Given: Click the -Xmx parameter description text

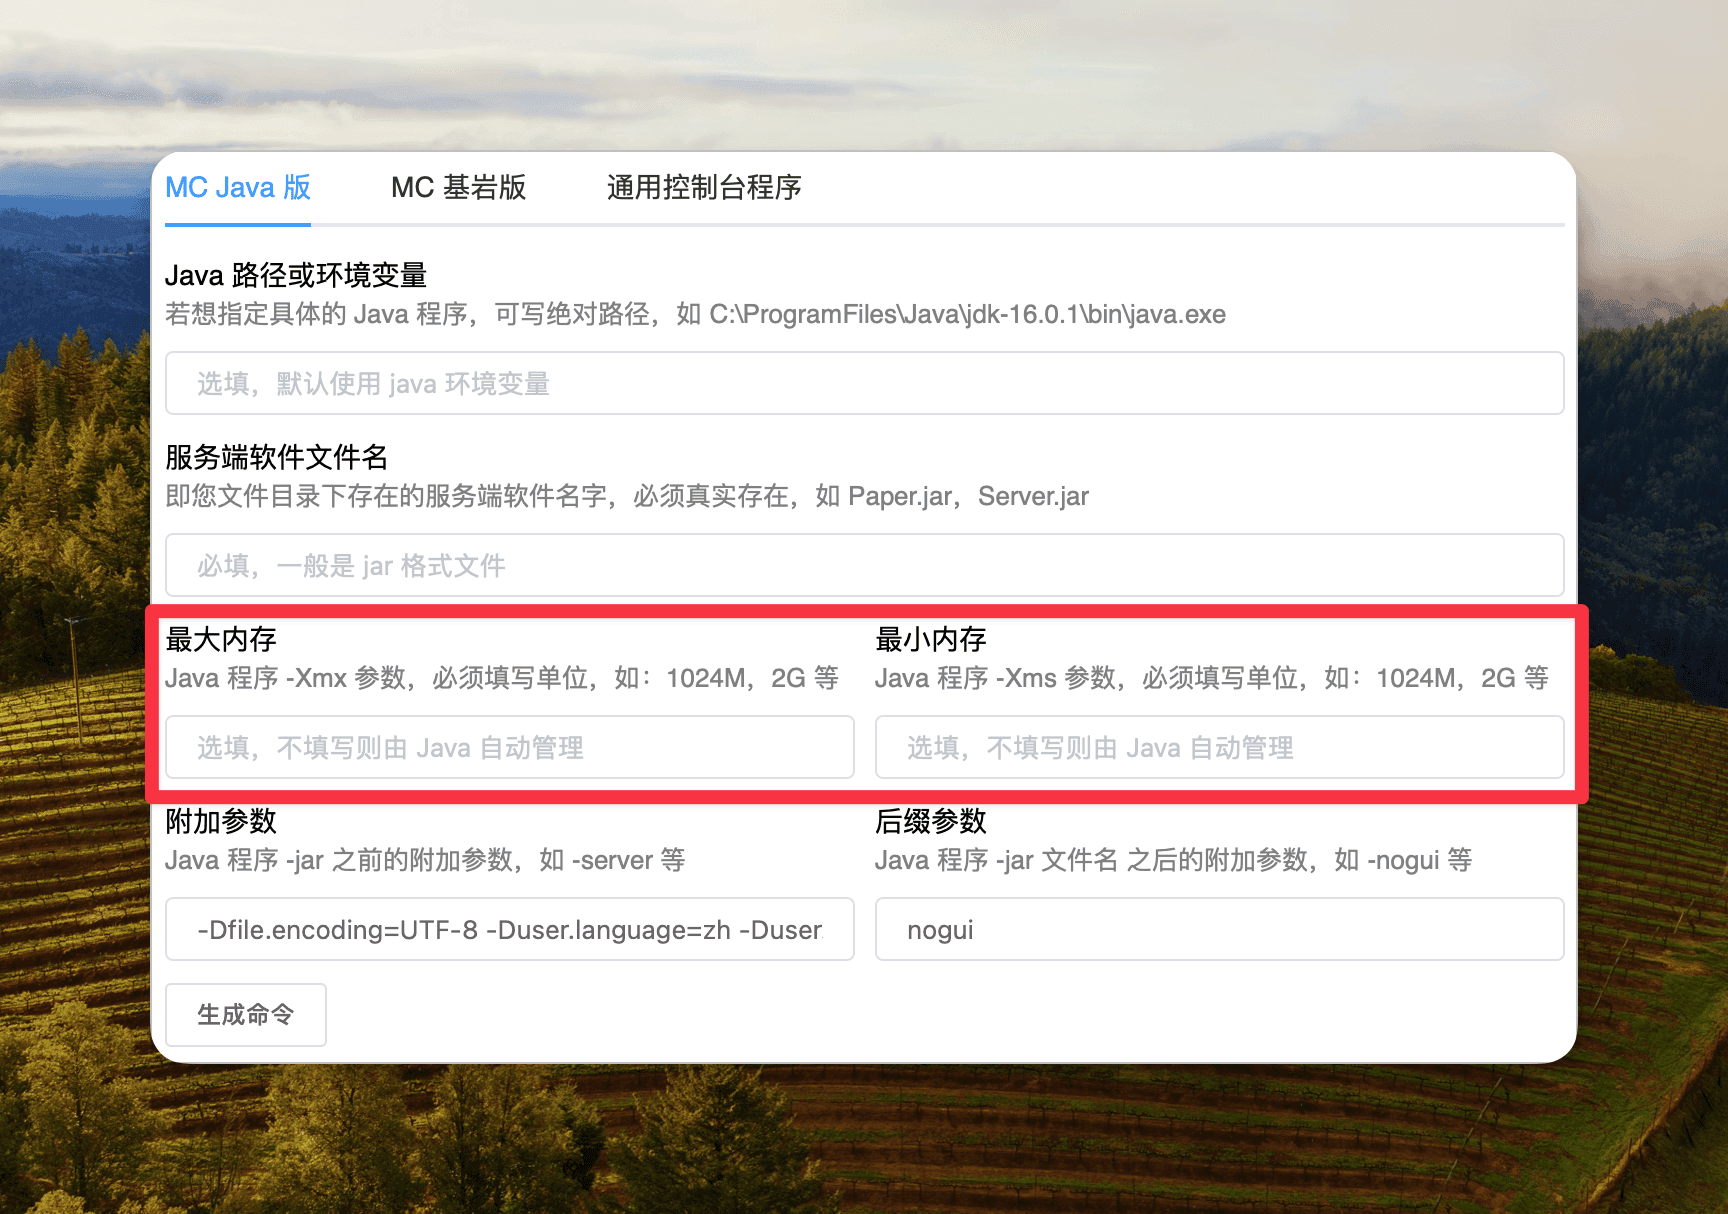Looking at the screenshot, I should pos(502,678).
